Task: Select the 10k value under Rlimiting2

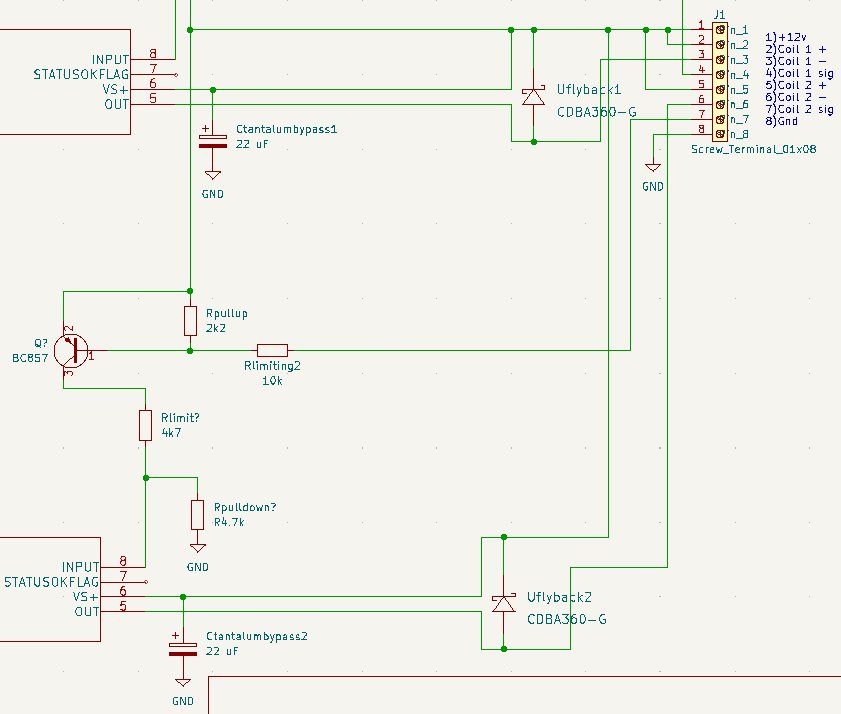Action: point(272,381)
